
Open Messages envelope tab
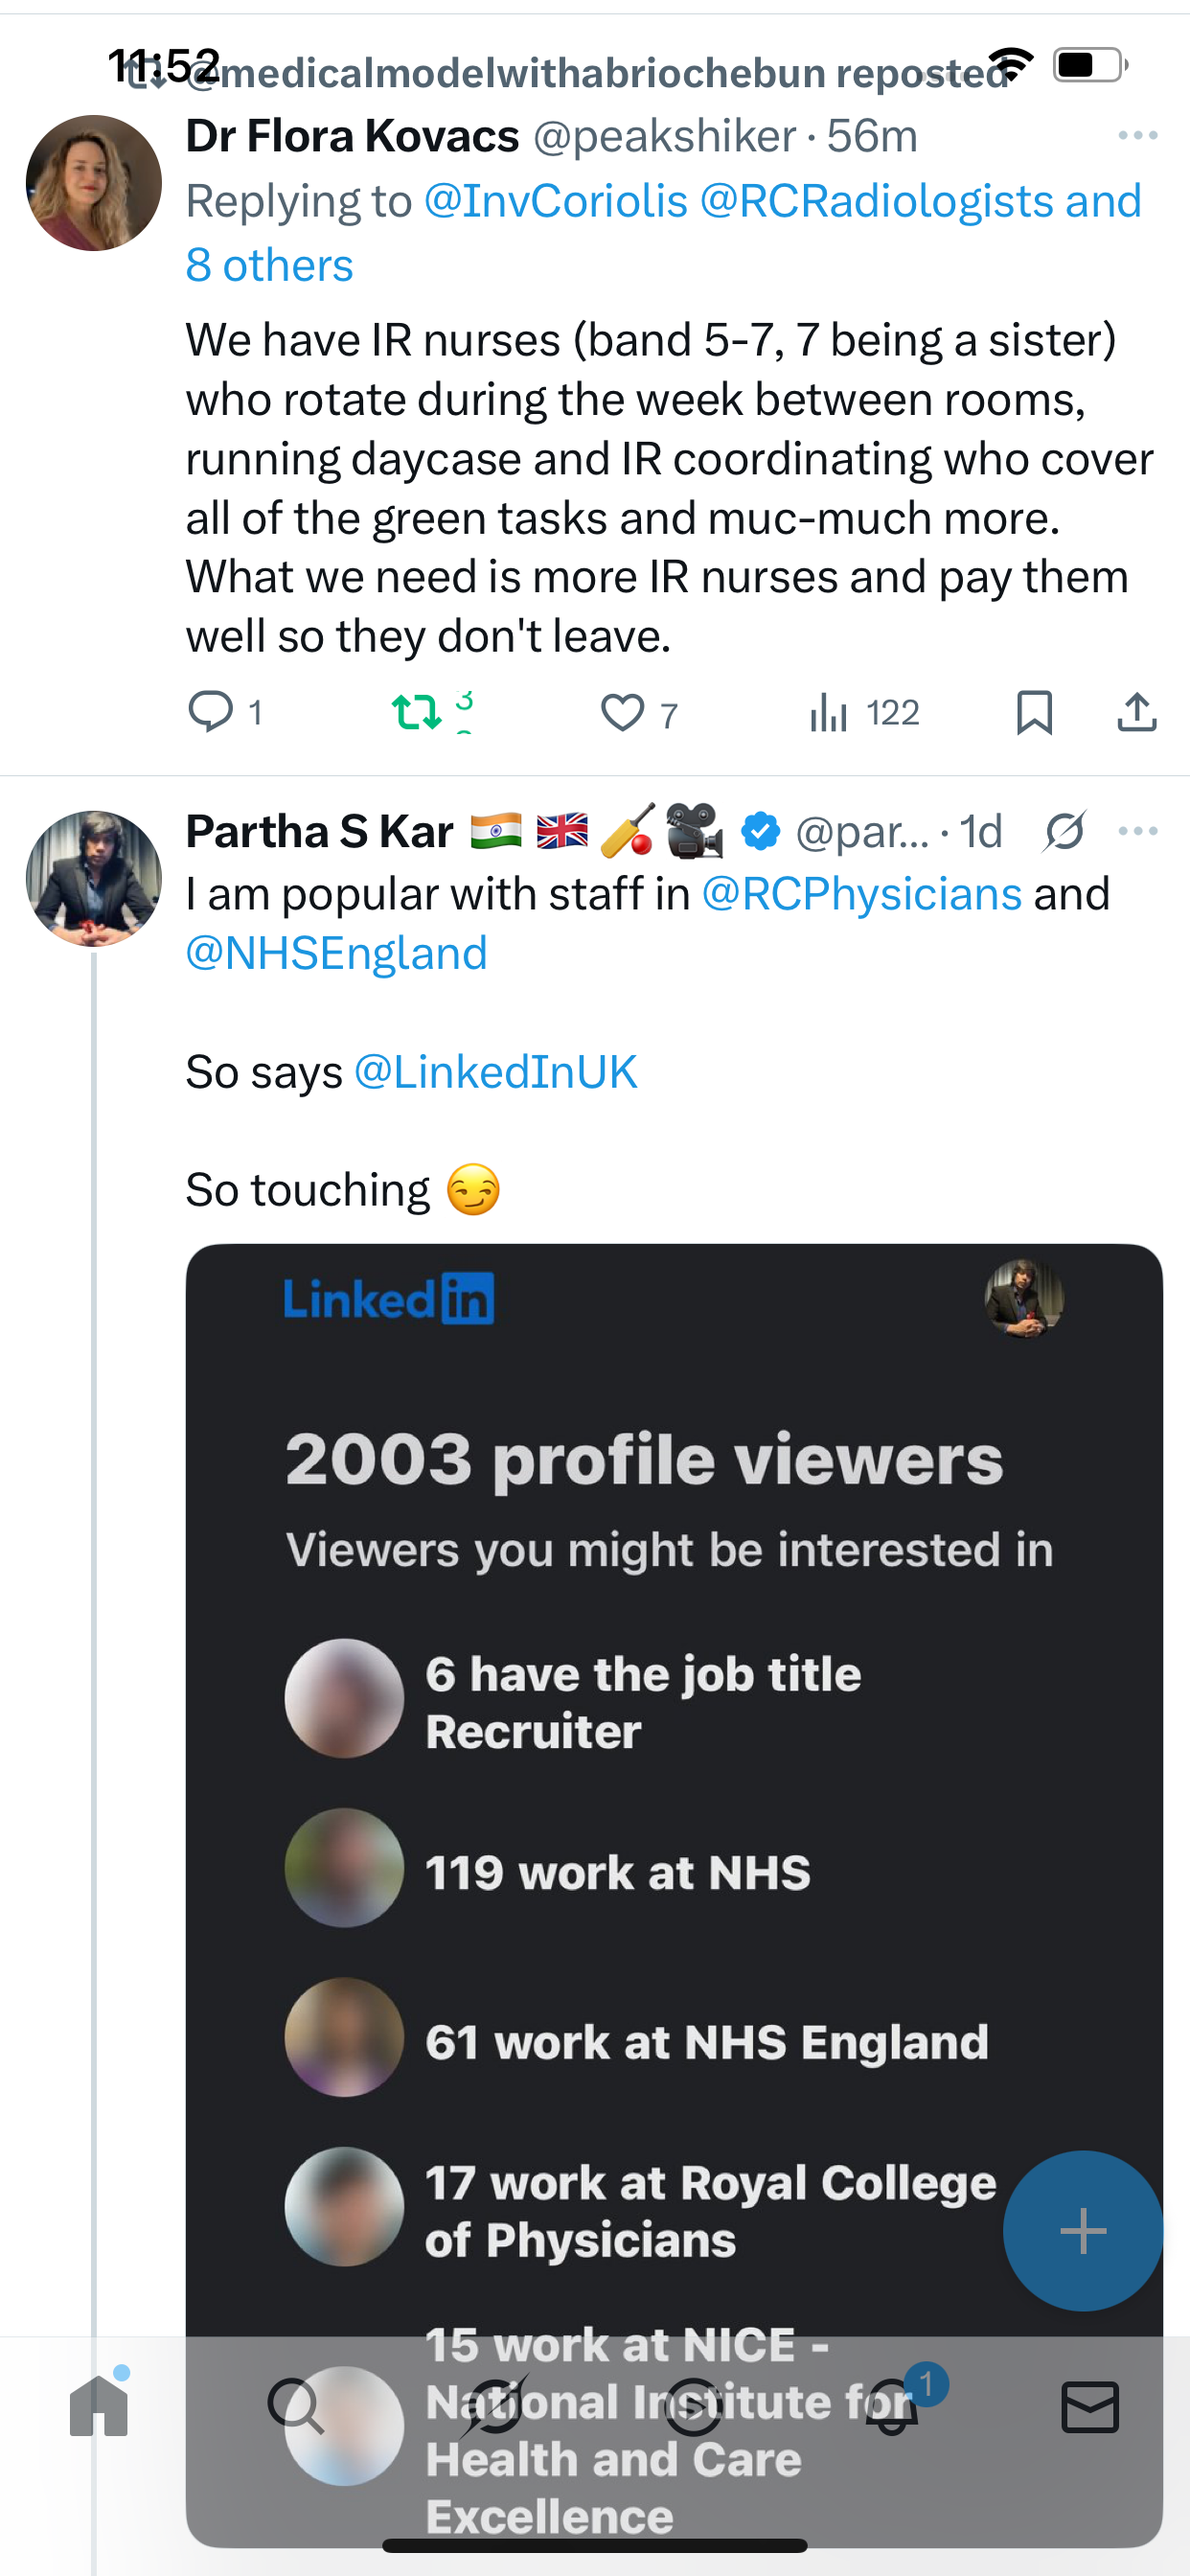(1089, 2406)
